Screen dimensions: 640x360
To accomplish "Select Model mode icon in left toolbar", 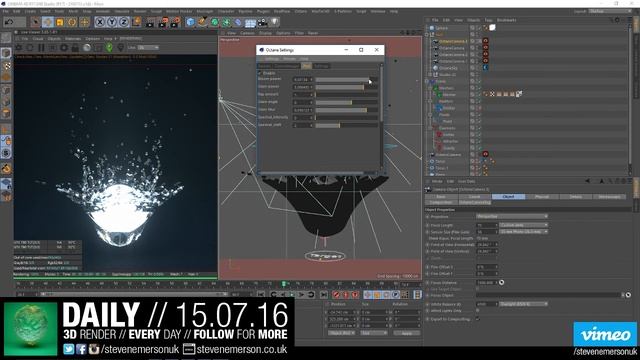I will (6, 53).
